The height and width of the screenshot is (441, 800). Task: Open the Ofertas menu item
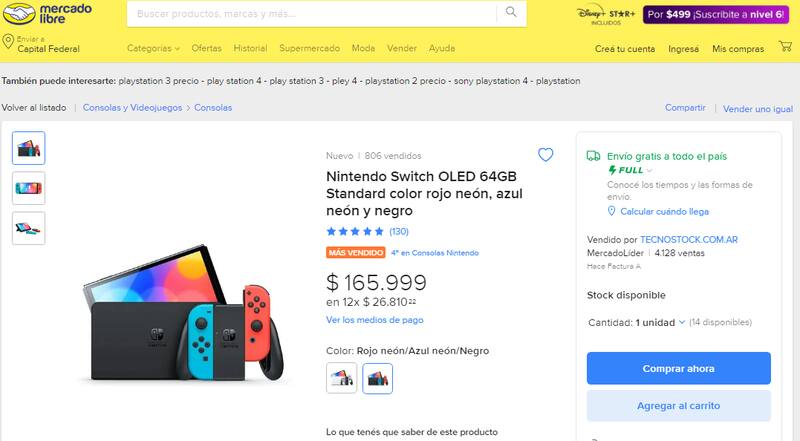point(206,48)
